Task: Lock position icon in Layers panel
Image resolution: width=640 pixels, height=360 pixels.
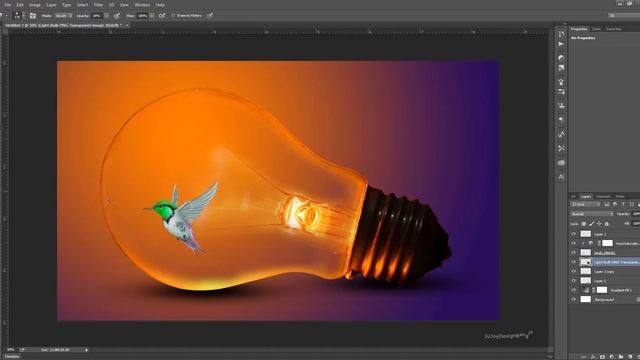Action: pyautogui.click(x=599, y=224)
